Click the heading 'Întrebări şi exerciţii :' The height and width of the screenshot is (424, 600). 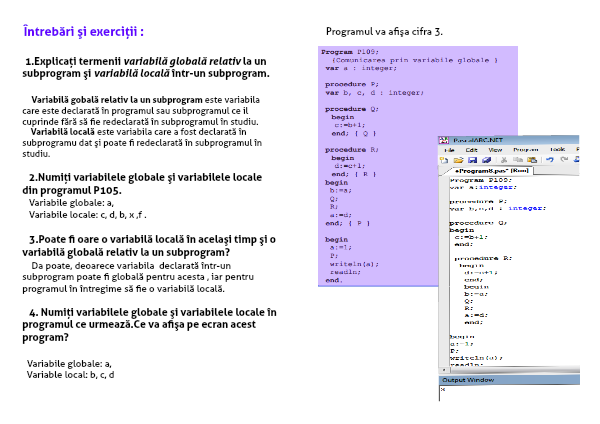(83, 31)
